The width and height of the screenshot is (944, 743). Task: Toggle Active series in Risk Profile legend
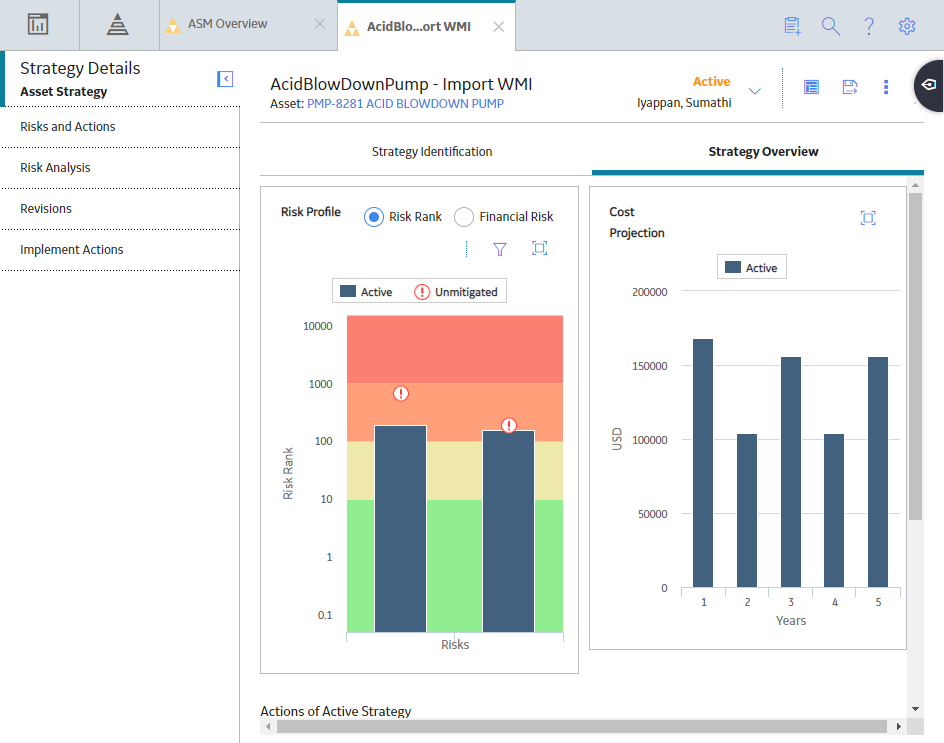(x=366, y=292)
